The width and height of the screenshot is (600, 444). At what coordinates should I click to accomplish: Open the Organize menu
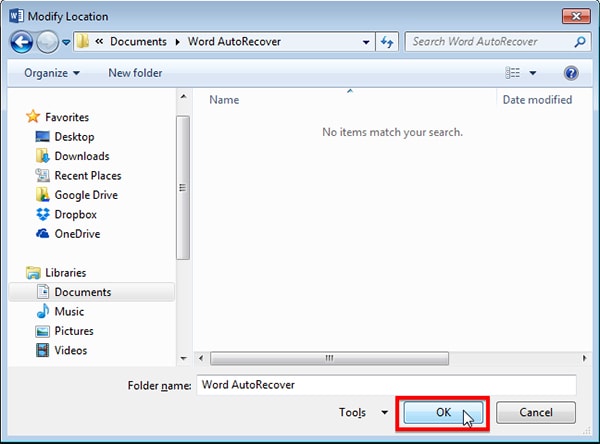pos(52,73)
